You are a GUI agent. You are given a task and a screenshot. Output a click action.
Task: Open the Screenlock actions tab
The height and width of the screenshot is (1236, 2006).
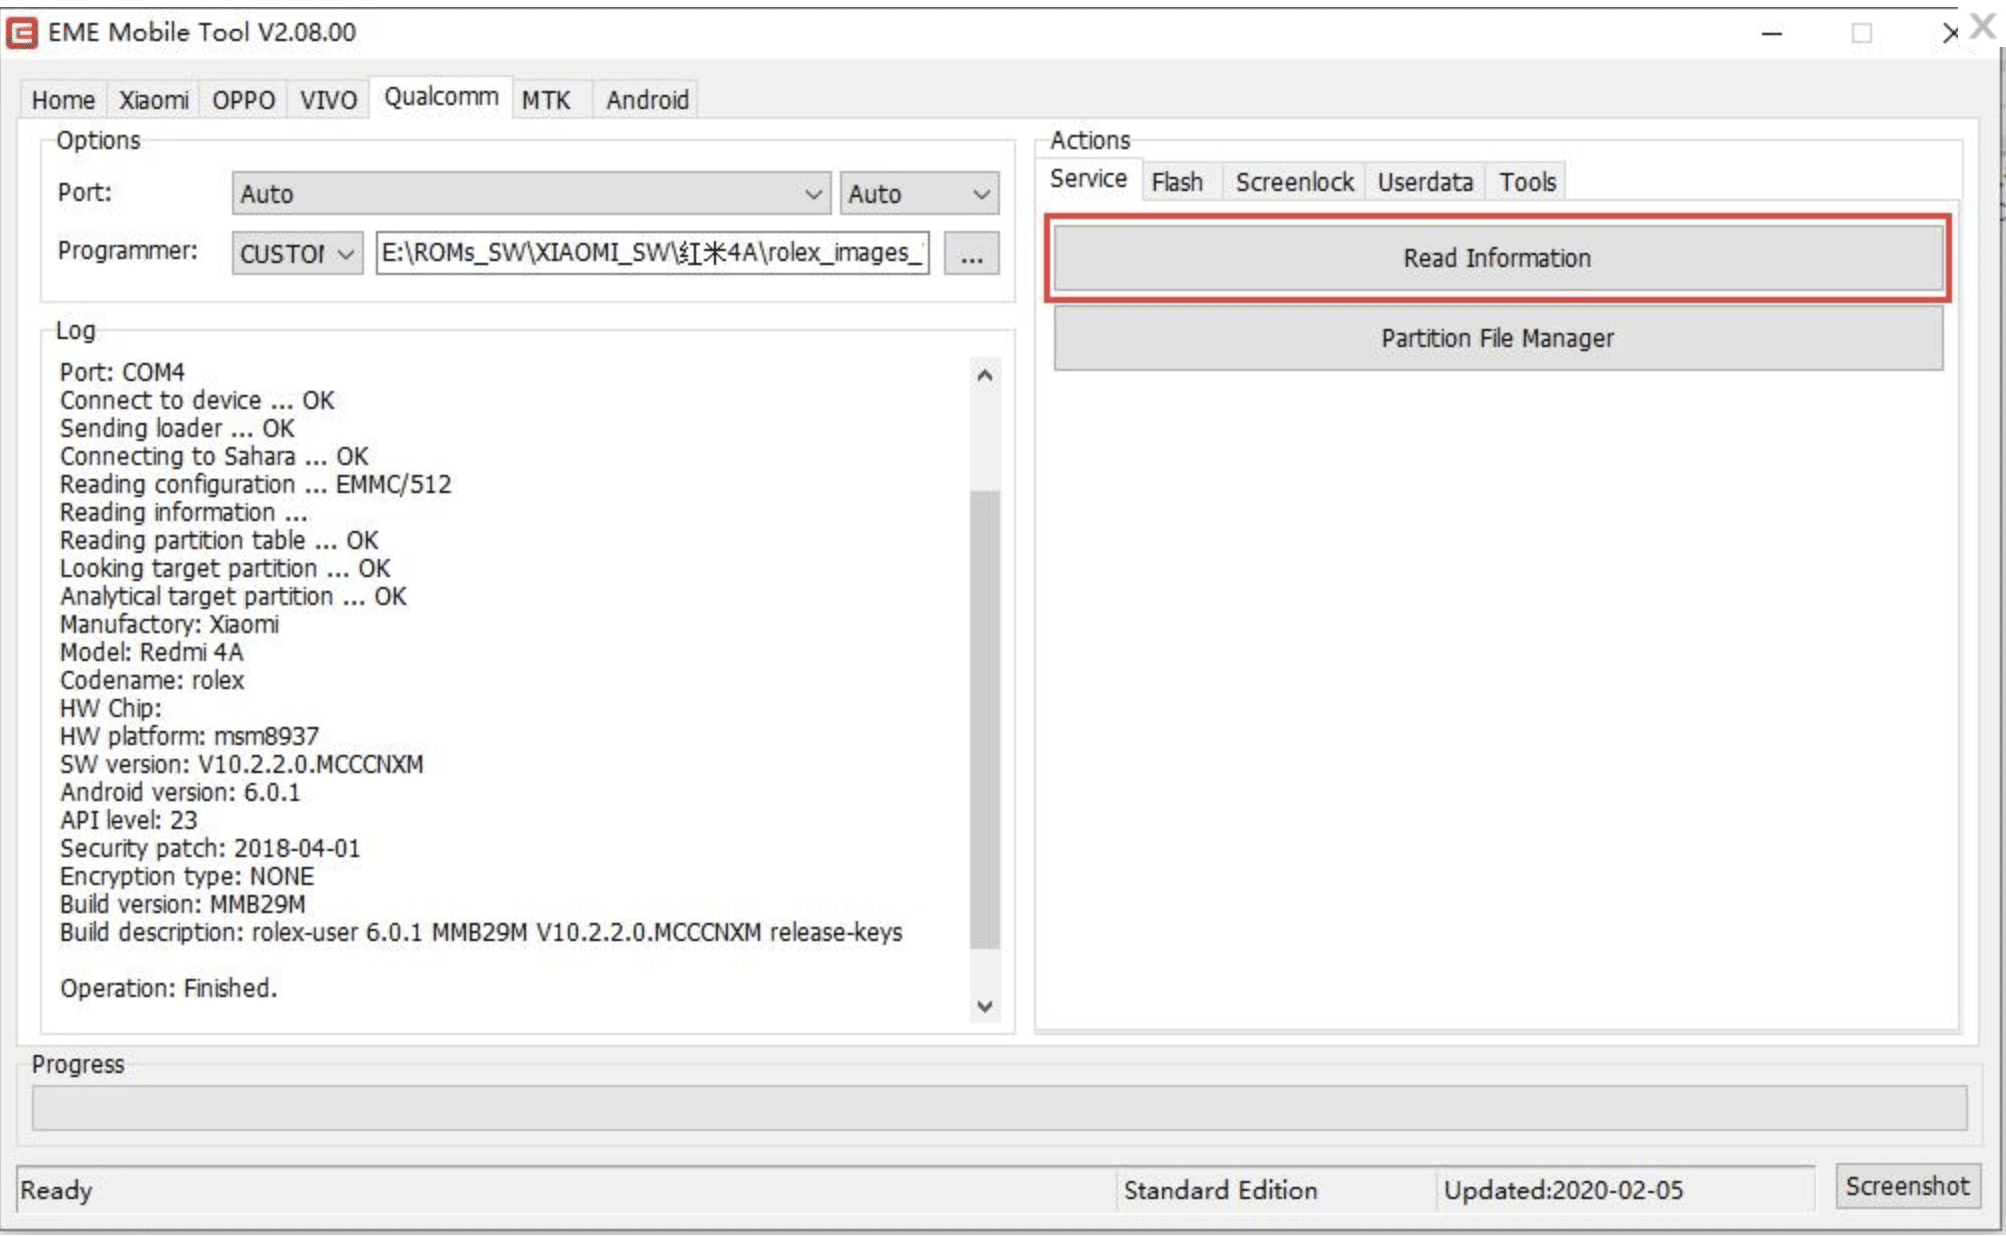1294,182
